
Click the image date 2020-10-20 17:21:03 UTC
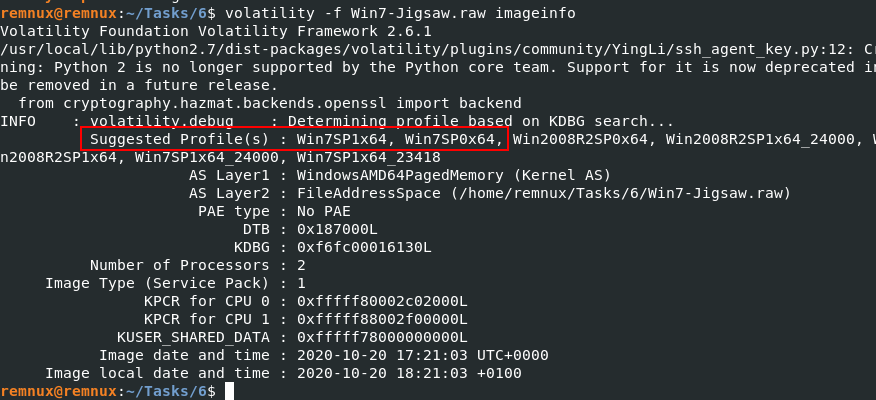coord(423,355)
